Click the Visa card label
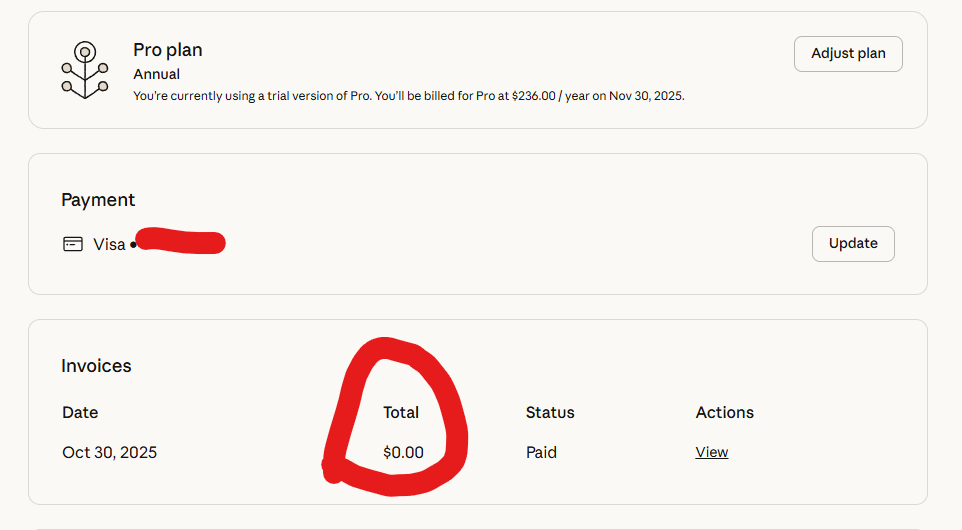This screenshot has width=962, height=530. pyautogui.click(x=109, y=244)
